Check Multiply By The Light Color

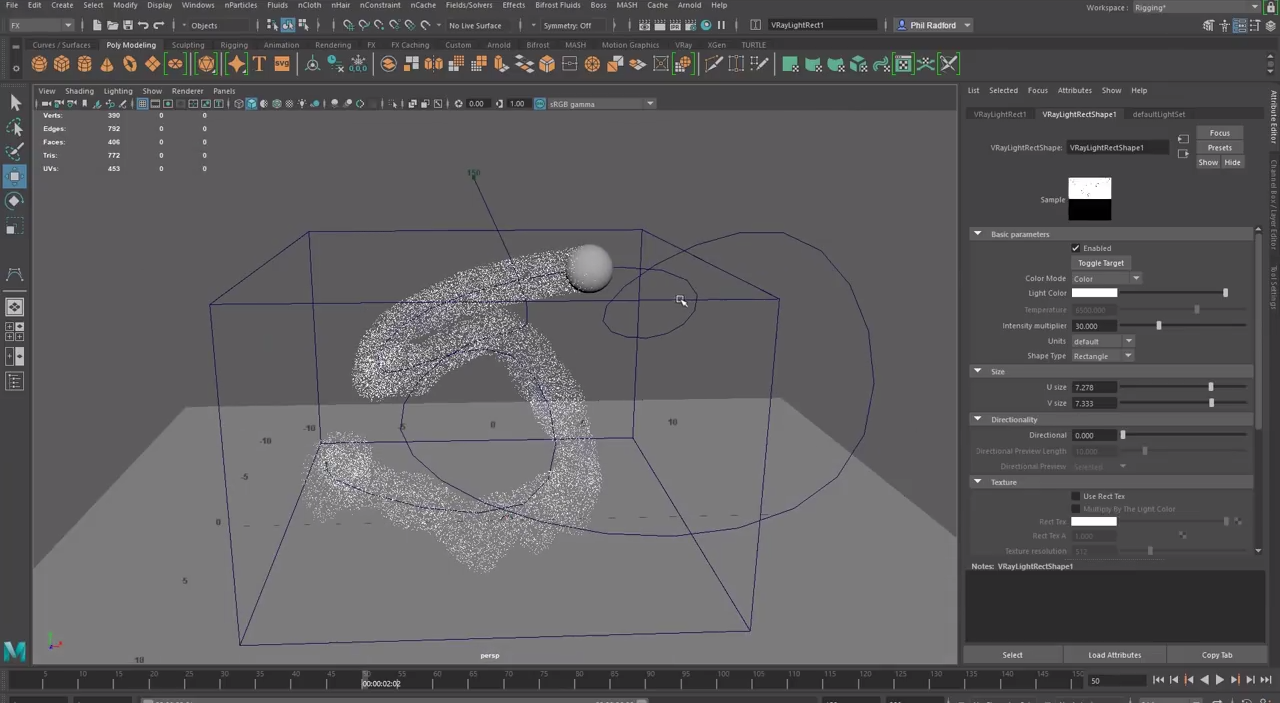click(x=1076, y=509)
